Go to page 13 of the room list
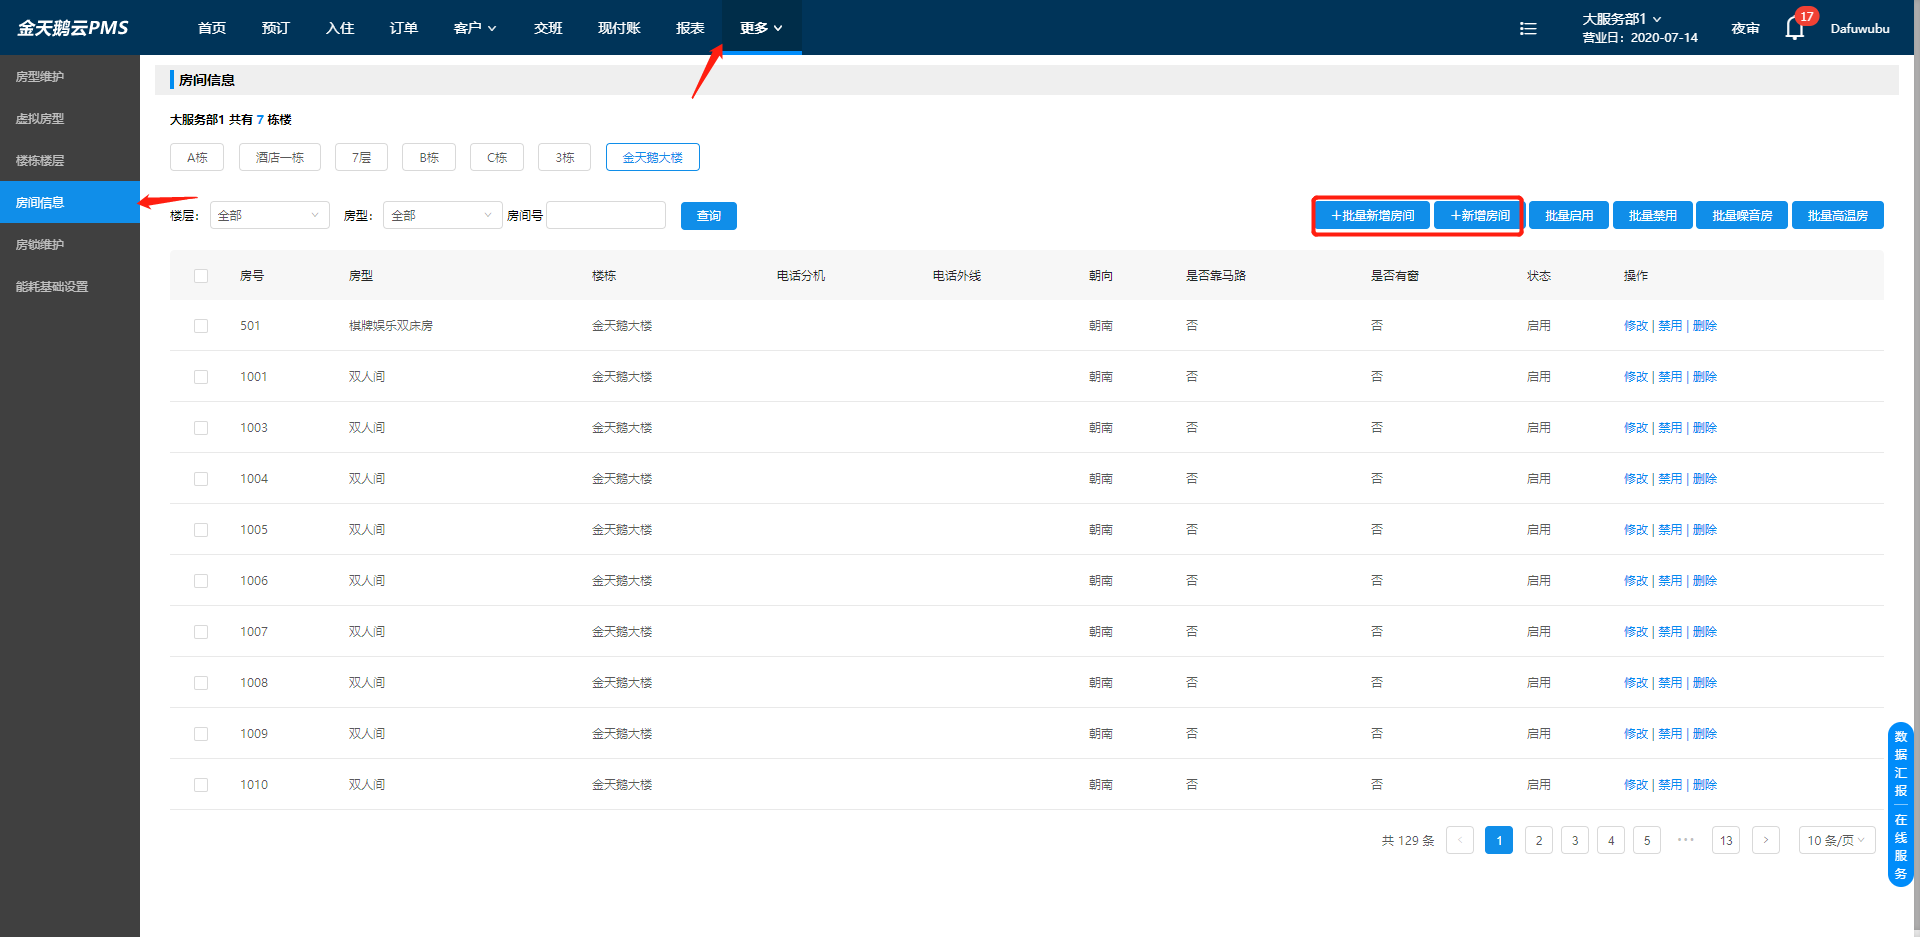This screenshot has width=1920, height=937. [1726, 840]
